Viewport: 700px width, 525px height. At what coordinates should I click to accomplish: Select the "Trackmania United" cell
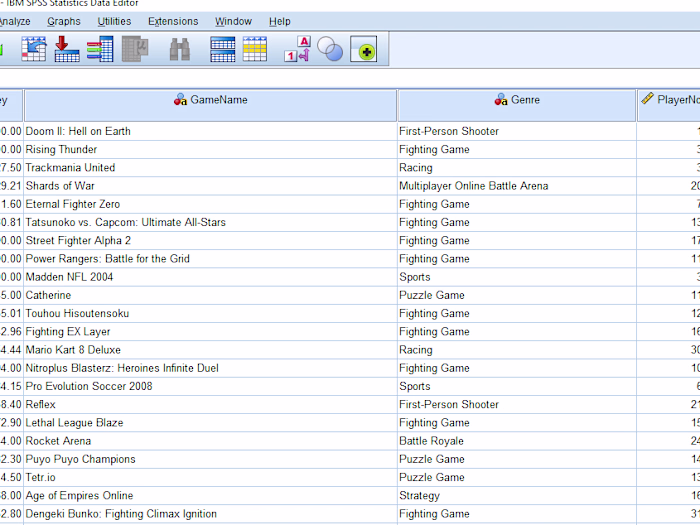pyautogui.click(x=210, y=168)
